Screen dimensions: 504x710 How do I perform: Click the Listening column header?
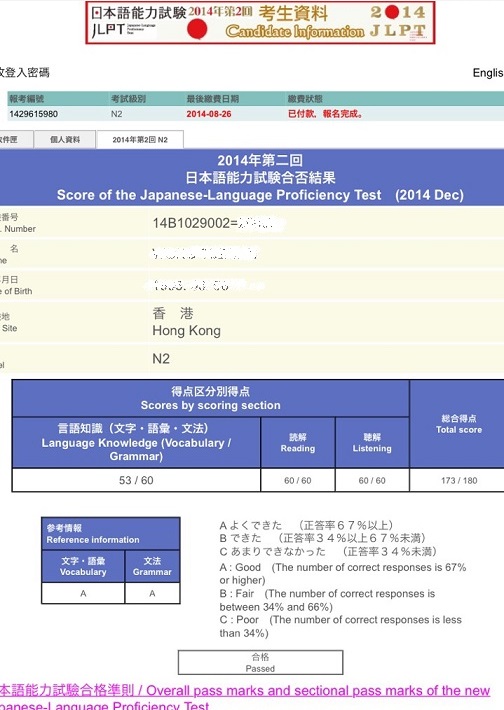pyautogui.click(x=372, y=442)
